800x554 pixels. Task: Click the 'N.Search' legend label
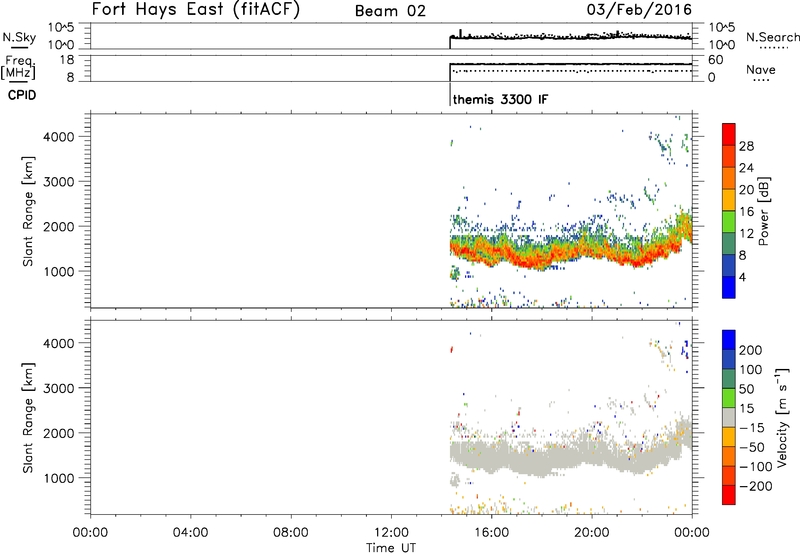tap(772, 37)
